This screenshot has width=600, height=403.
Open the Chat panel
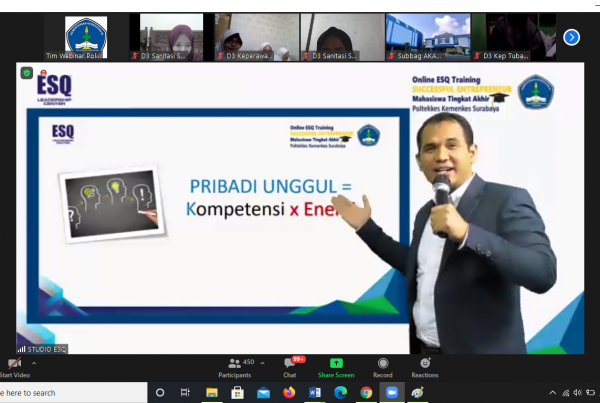289,366
